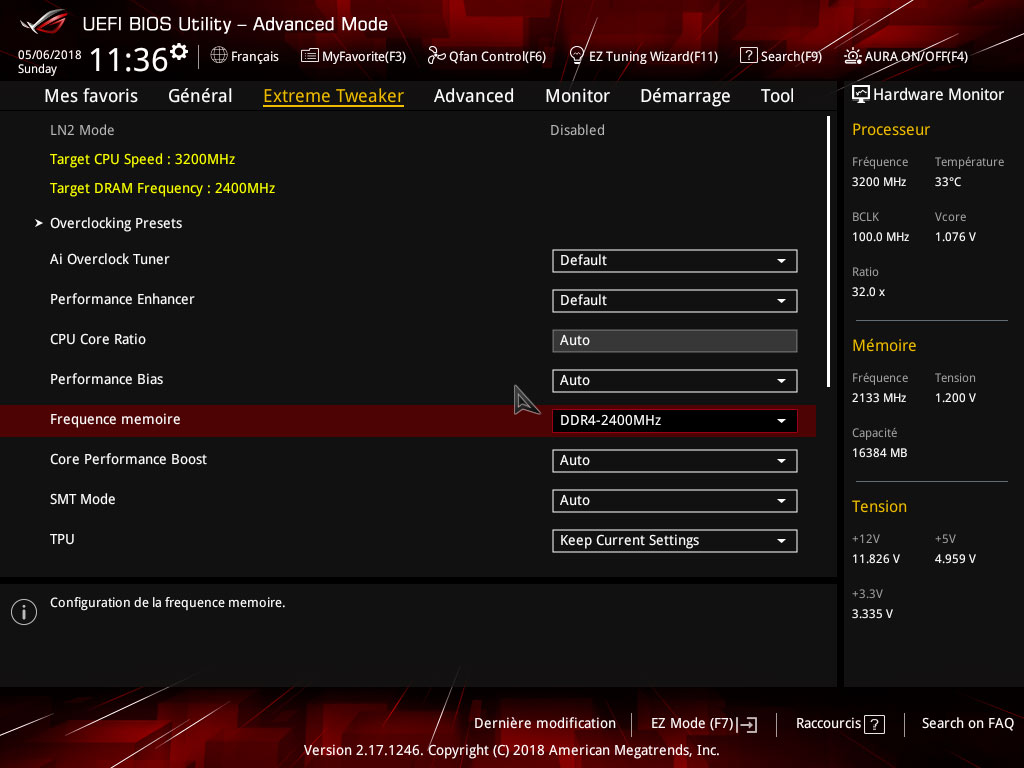
Task: Open the Core Performance Boost dropdown
Action: pyautogui.click(x=675, y=460)
